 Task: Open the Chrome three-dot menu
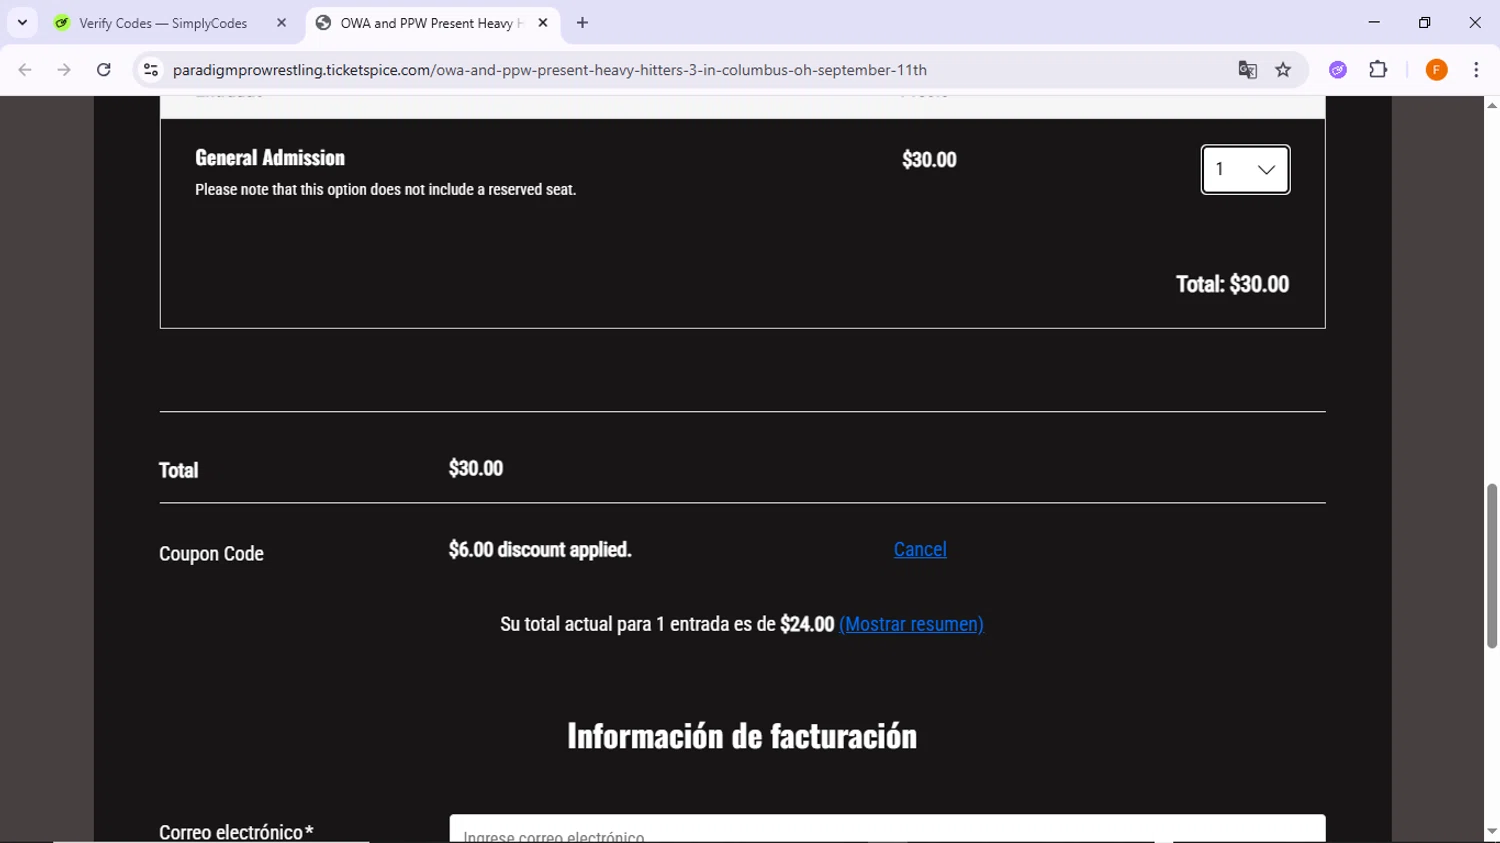click(x=1476, y=70)
